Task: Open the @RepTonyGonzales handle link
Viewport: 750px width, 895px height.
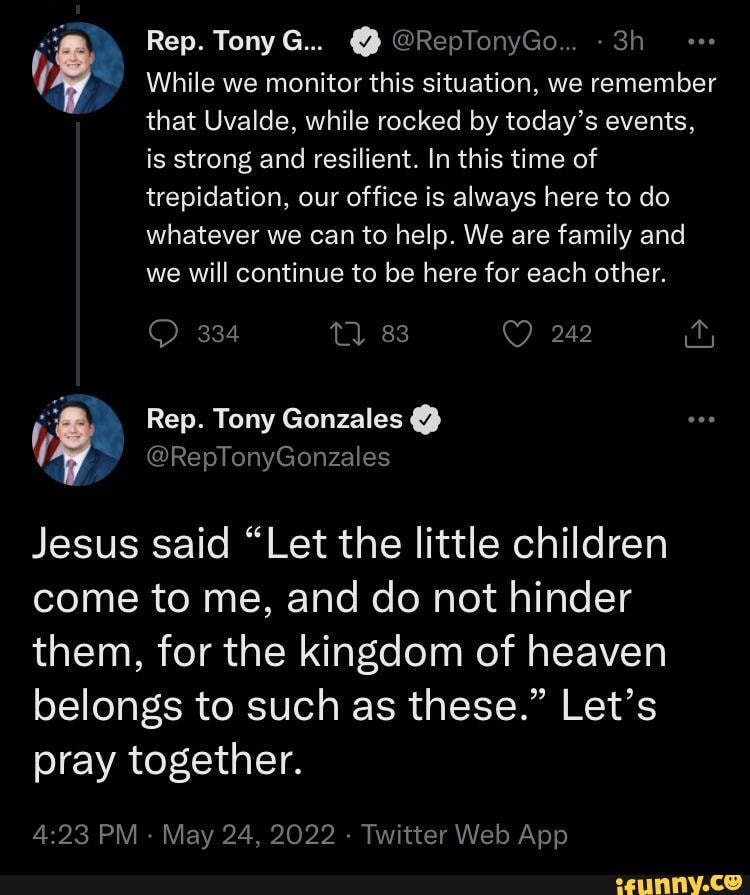Action: pyautogui.click(x=268, y=457)
